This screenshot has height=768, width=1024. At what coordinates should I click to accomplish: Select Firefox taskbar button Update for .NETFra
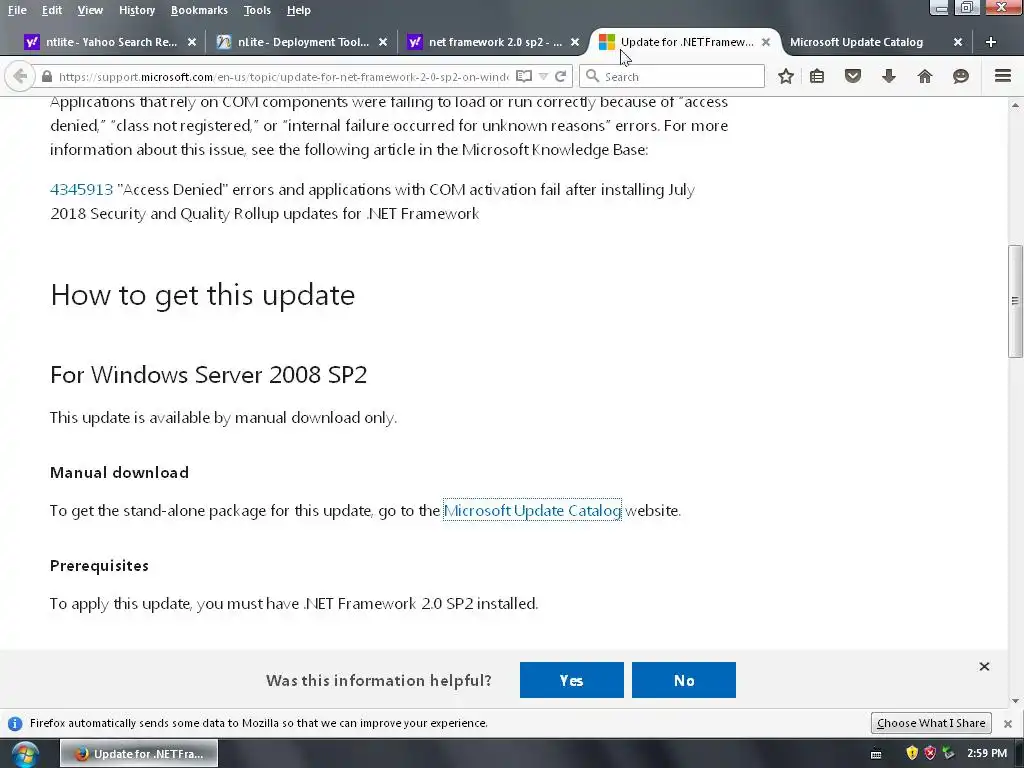[139, 754]
